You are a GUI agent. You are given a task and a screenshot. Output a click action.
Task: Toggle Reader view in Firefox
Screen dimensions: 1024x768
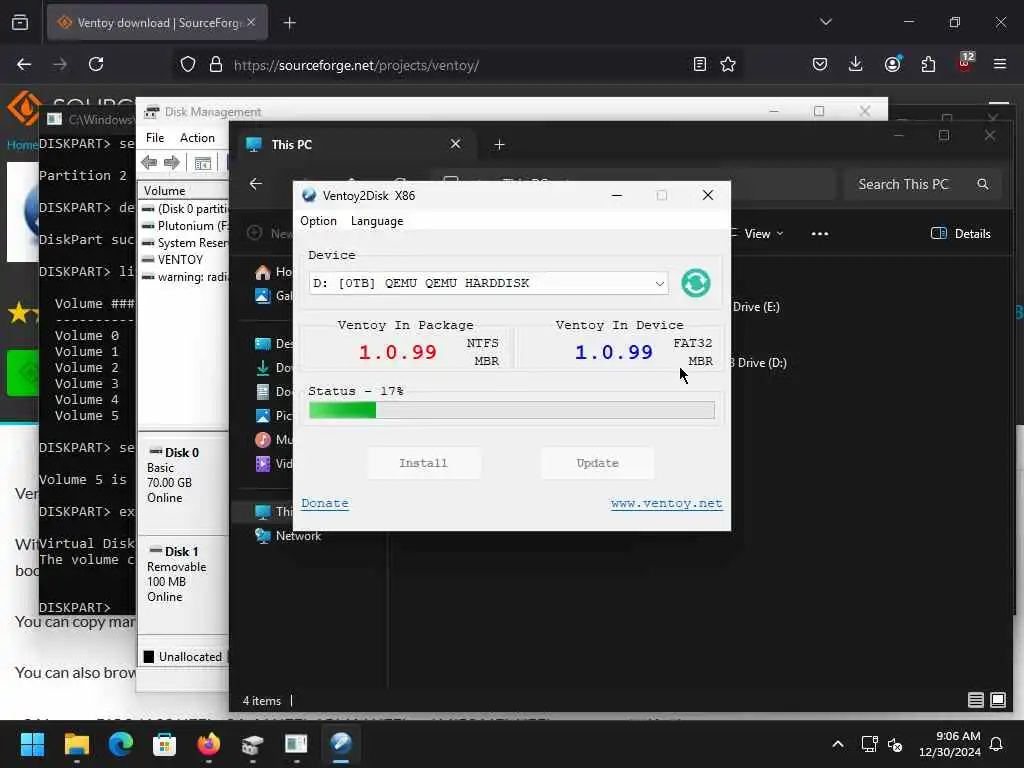699,64
